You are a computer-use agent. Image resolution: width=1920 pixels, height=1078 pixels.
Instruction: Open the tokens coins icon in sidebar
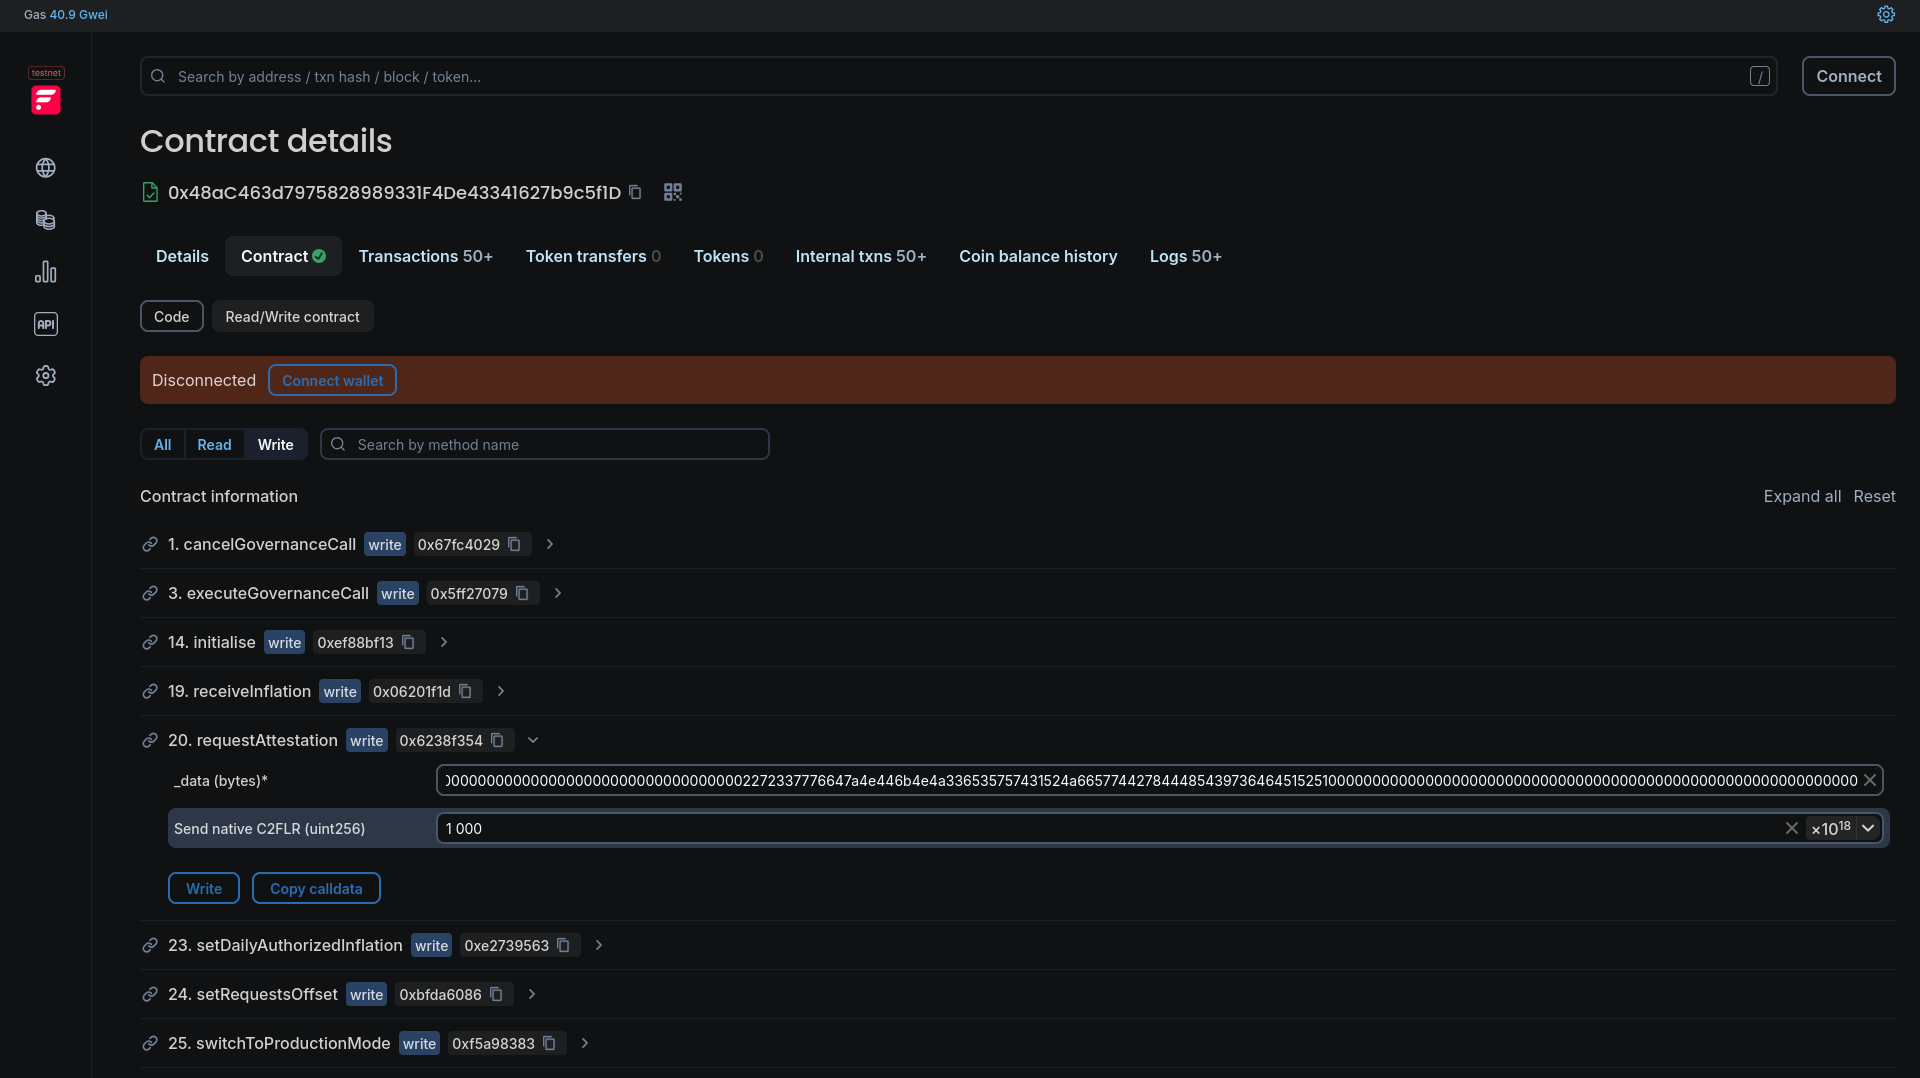click(x=46, y=220)
